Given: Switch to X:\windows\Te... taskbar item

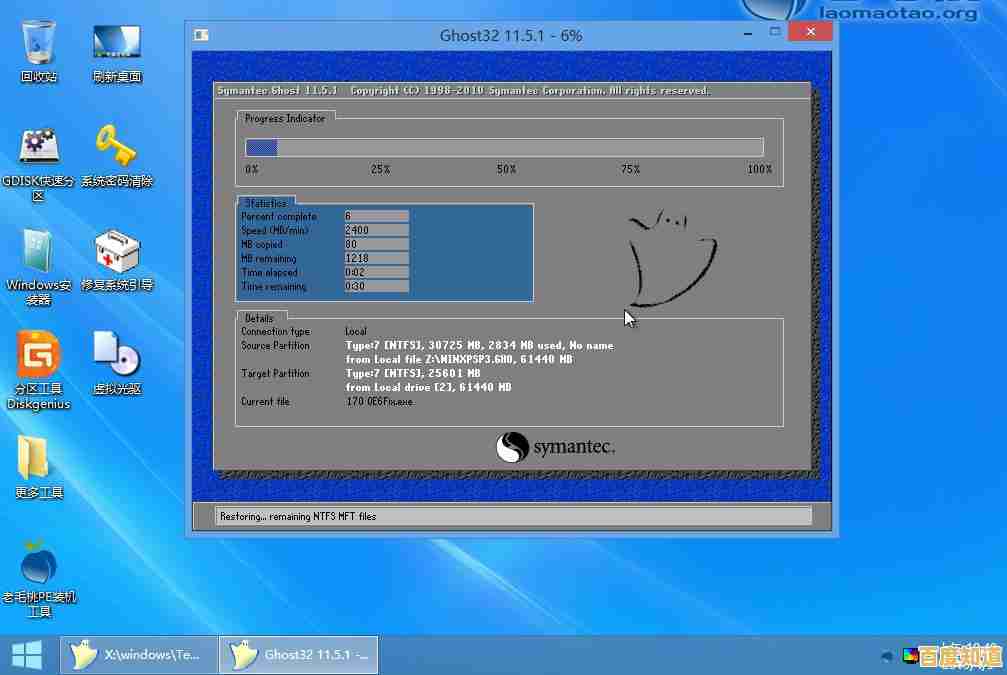Looking at the screenshot, I should (139, 655).
